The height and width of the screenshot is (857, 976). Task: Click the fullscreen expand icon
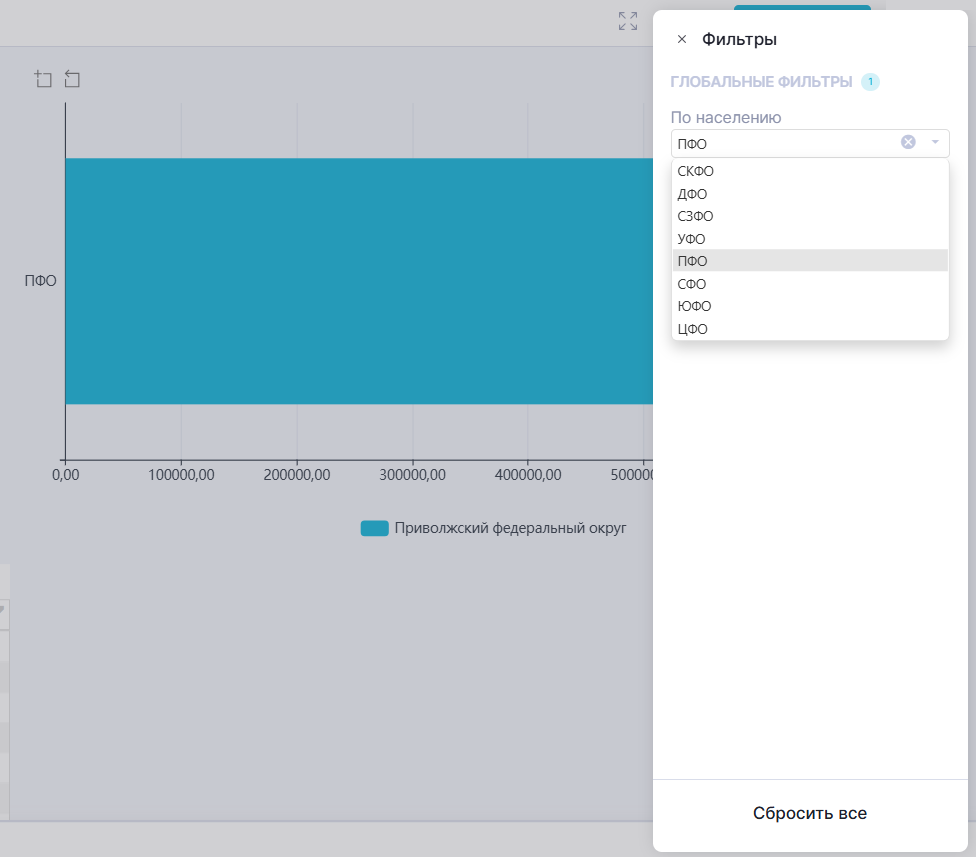coord(628,21)
